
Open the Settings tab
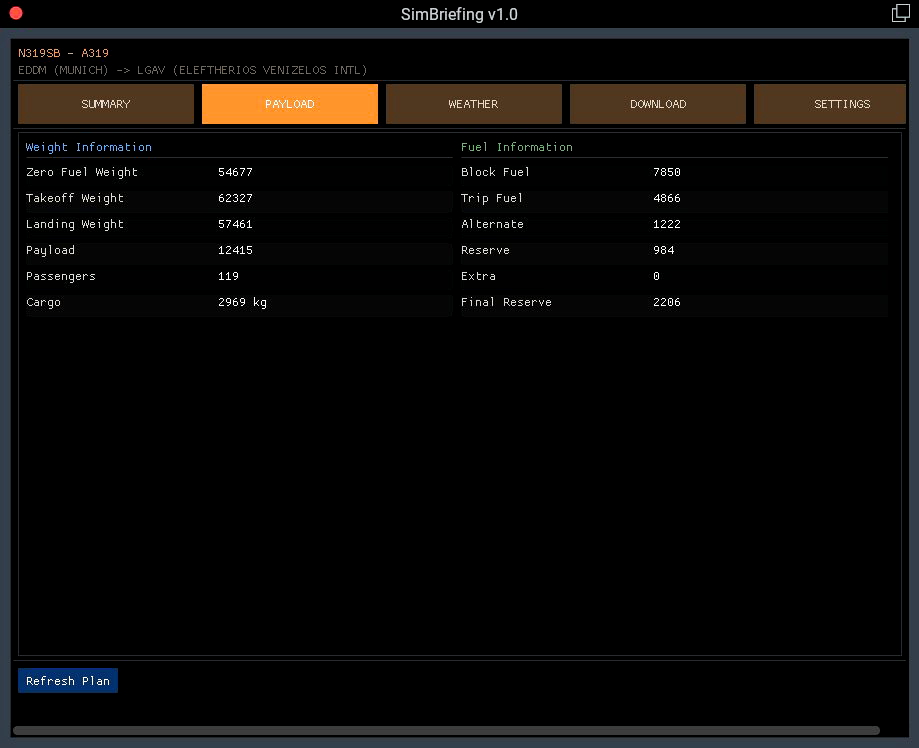[841, 104]
